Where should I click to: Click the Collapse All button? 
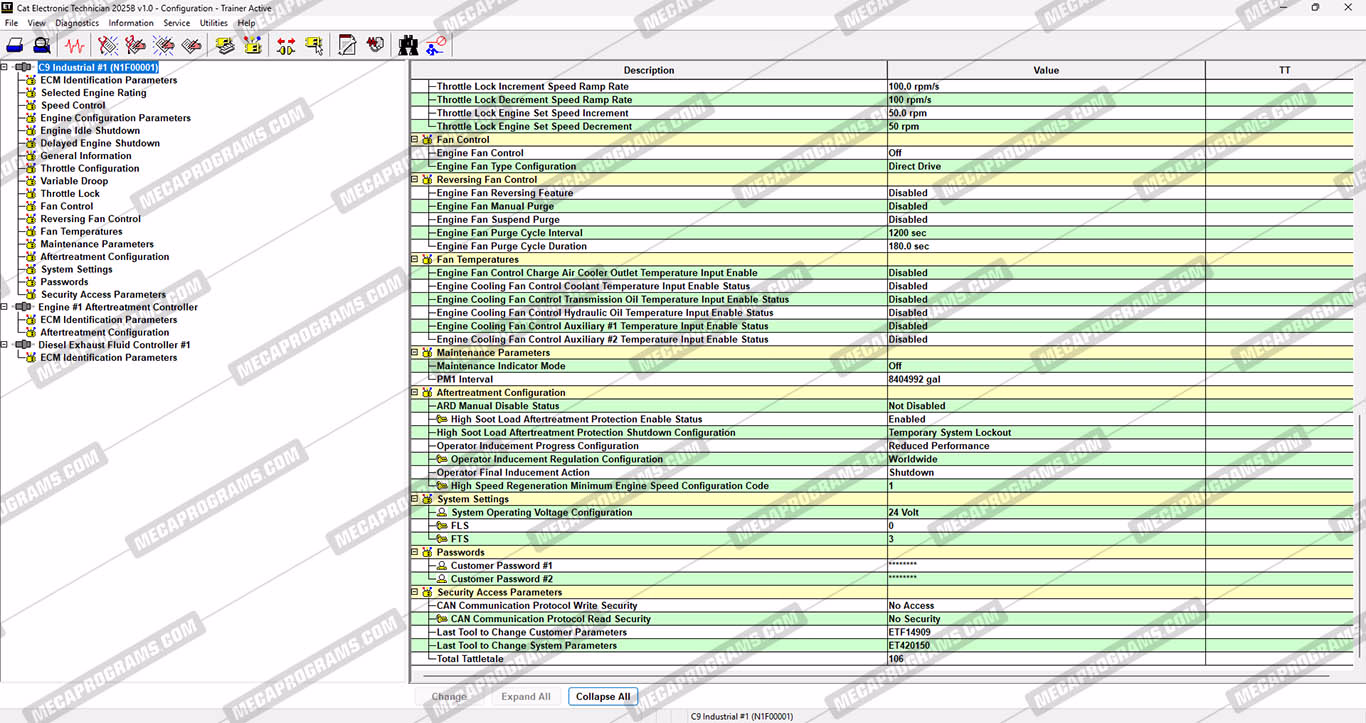(603, 697)
